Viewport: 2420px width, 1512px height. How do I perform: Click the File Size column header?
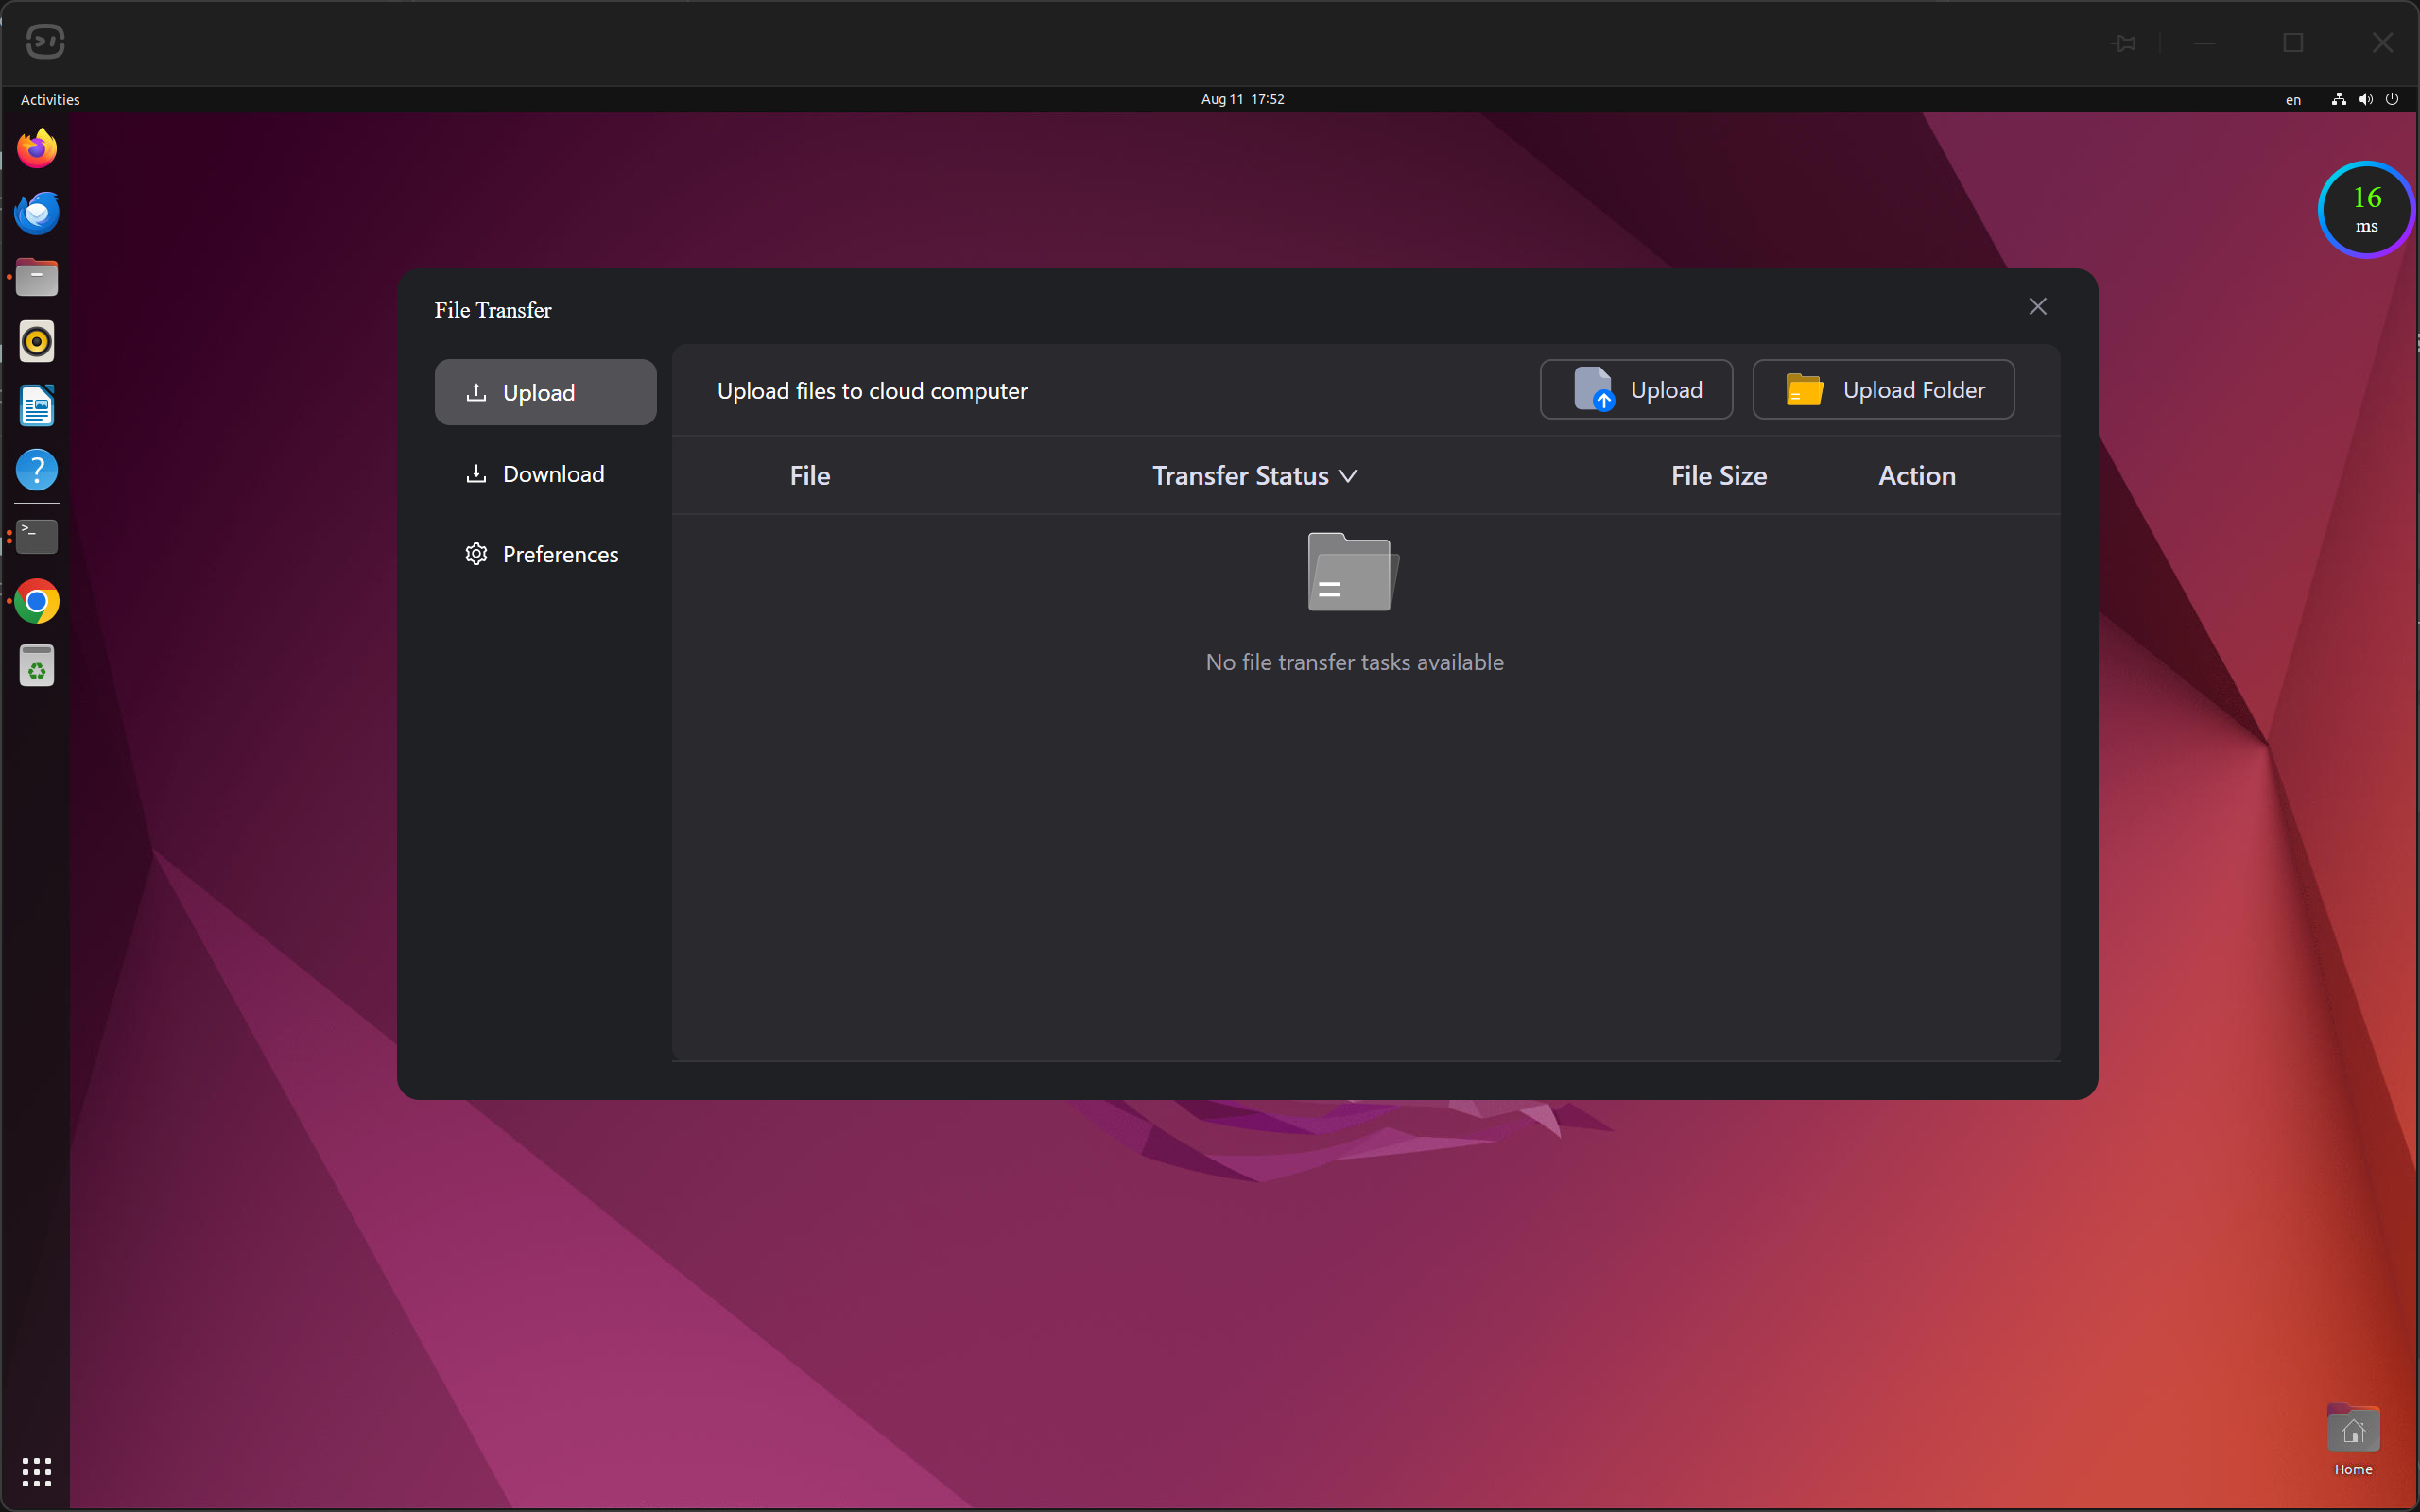point(1719,476)
